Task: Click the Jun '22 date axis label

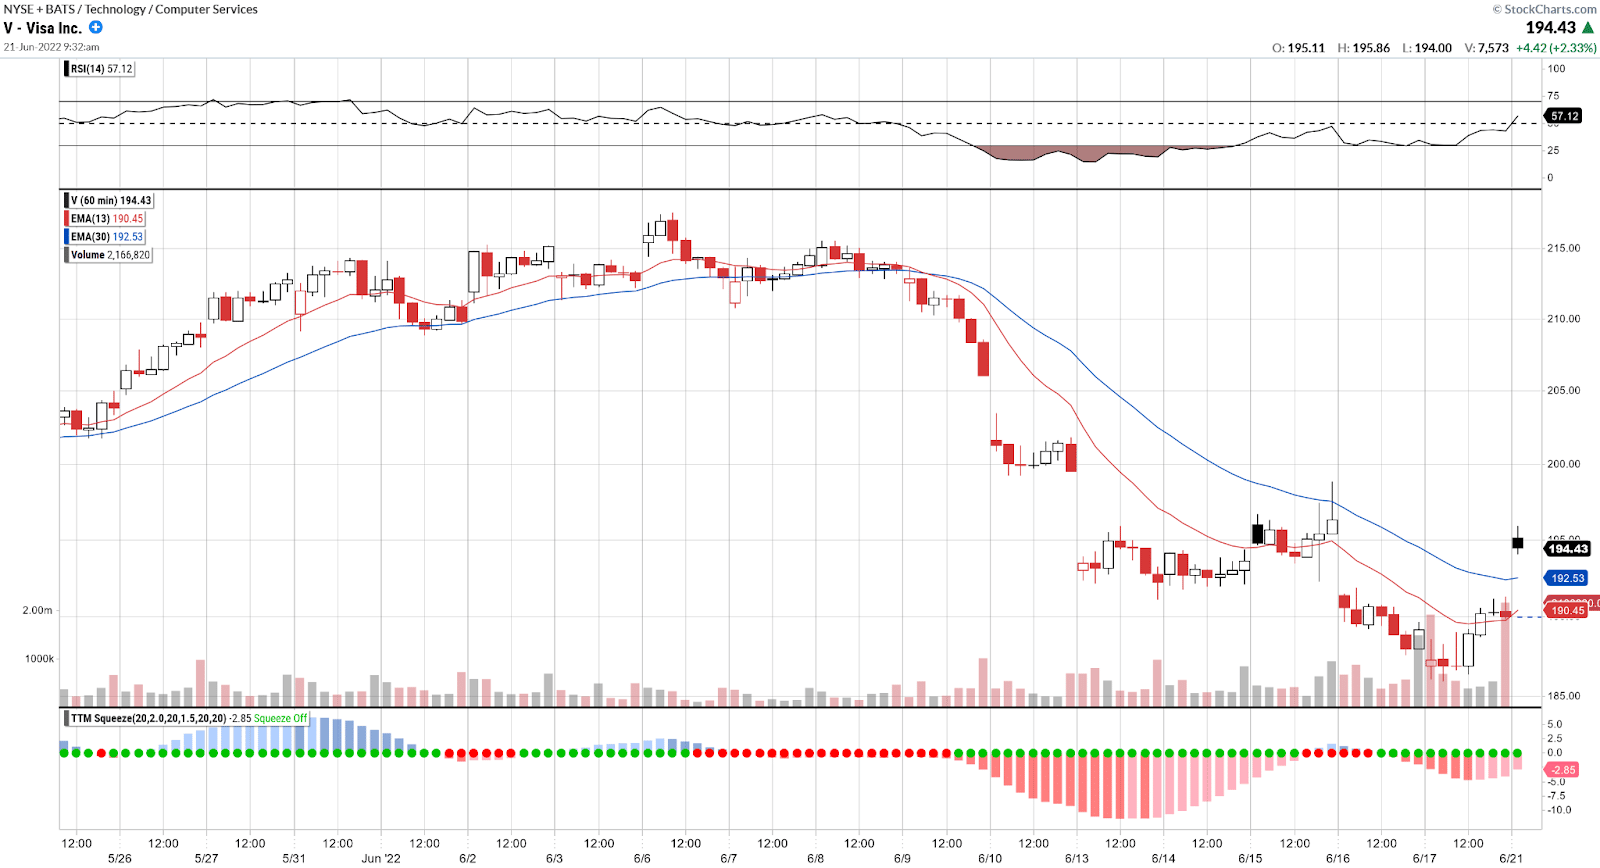Action: tap(381, 858)
